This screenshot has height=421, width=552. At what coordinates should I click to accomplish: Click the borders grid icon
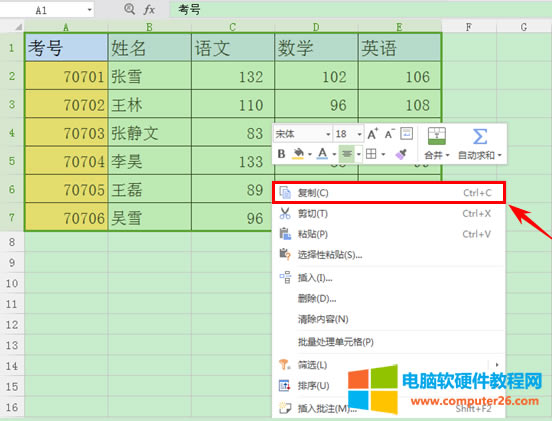pos(371,154)
